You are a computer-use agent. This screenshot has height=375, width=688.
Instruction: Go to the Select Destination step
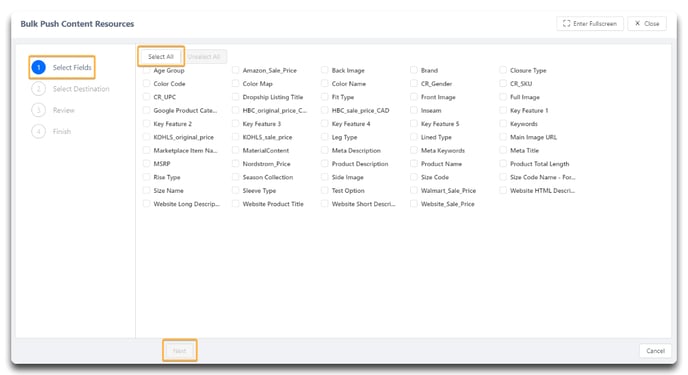coord(70,89)
